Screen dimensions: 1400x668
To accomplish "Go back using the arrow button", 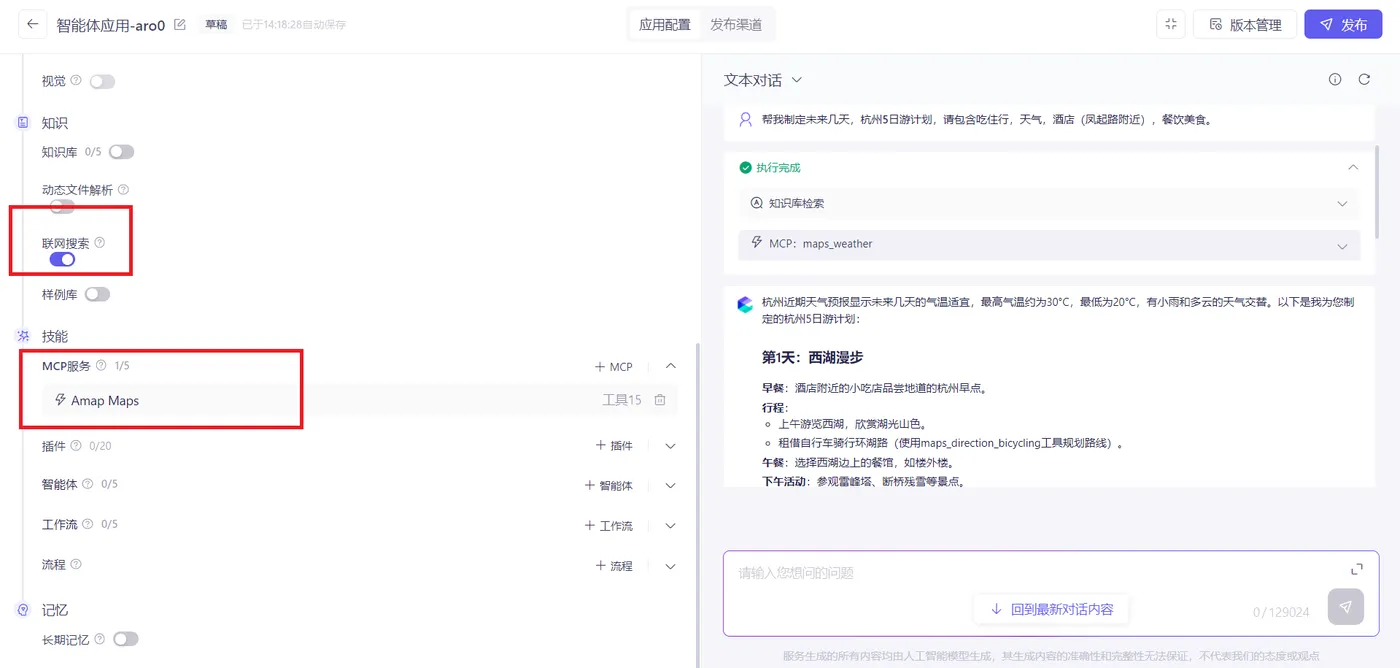I will pyautogui.click(x=33, y=24).
